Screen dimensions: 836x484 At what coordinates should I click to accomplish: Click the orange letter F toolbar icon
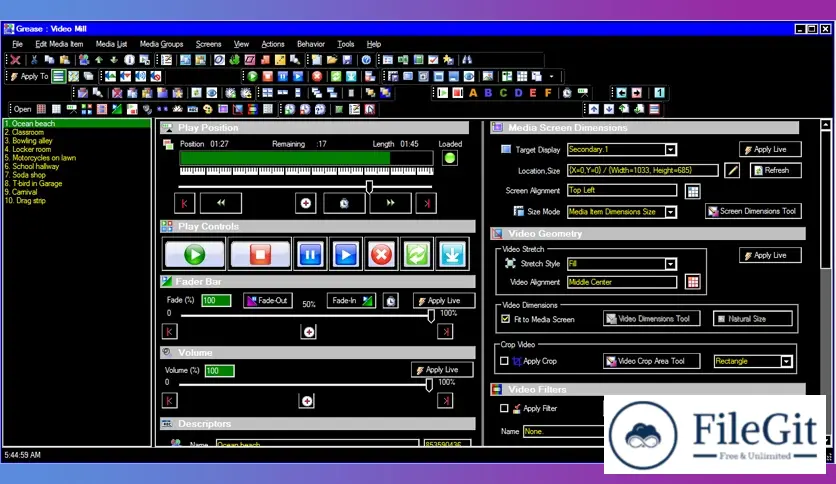tap(548, 93)
